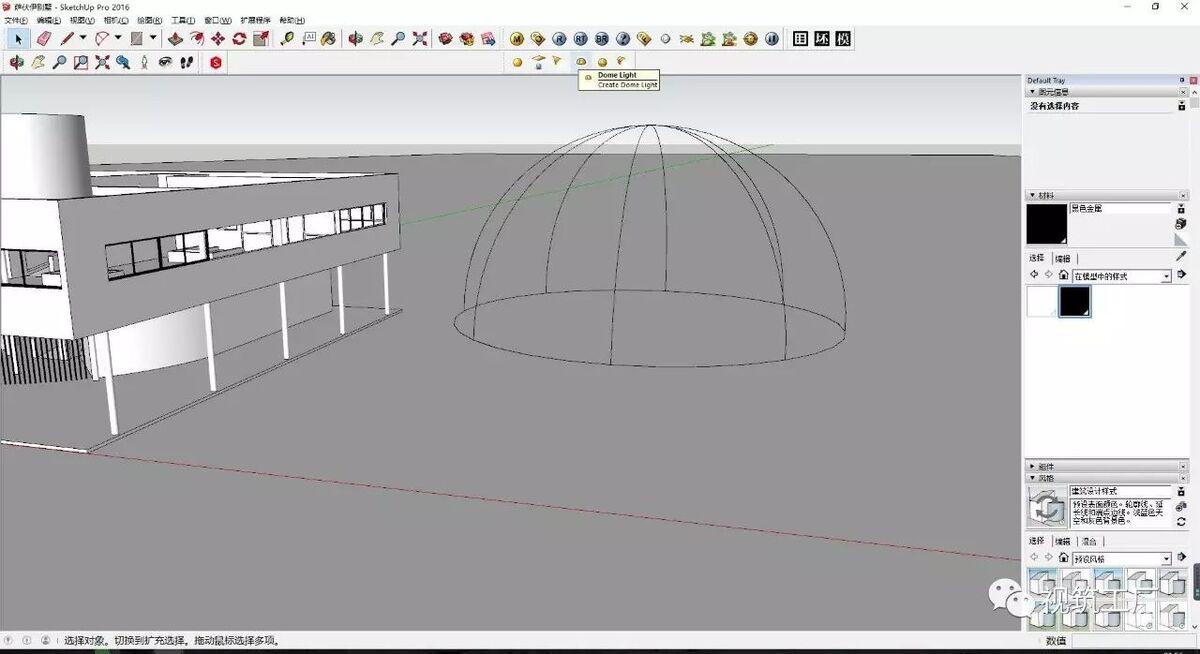This screenshot has height=654, width=1200.
Task: Activate the Push/Pull tool
Action: [x=175, y=39]
